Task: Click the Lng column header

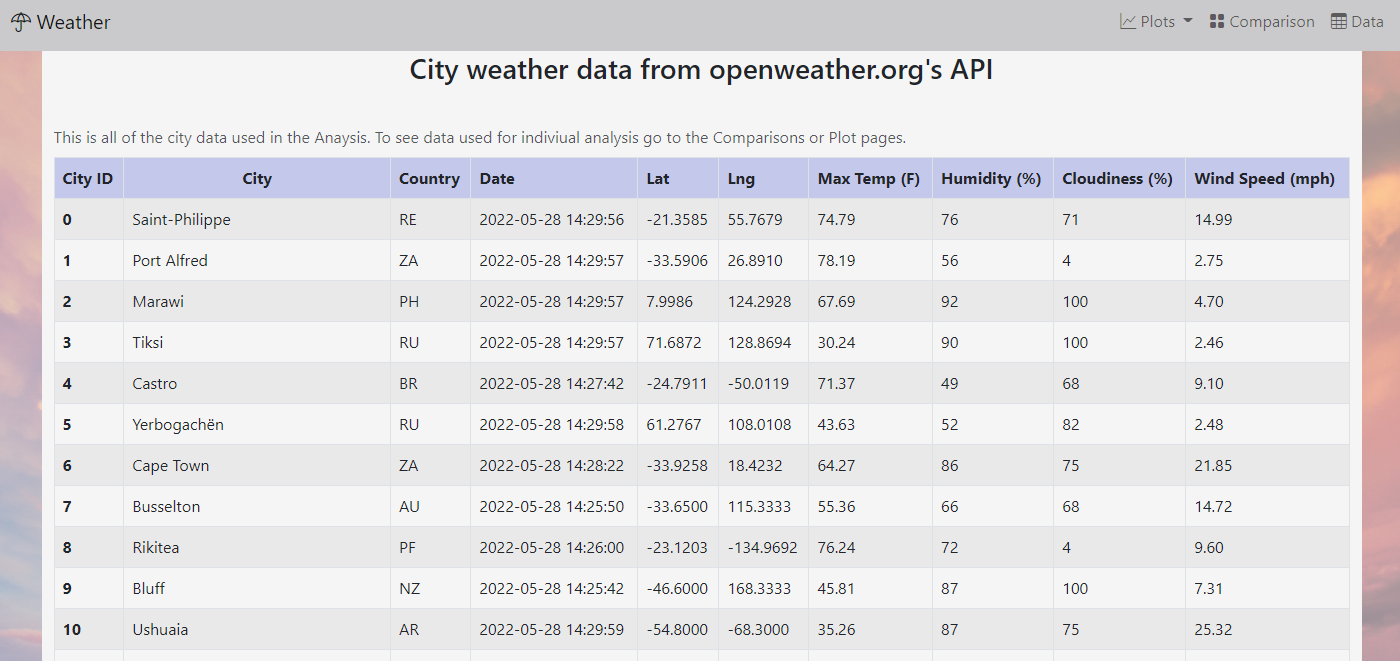Action: tap(763, 178)
